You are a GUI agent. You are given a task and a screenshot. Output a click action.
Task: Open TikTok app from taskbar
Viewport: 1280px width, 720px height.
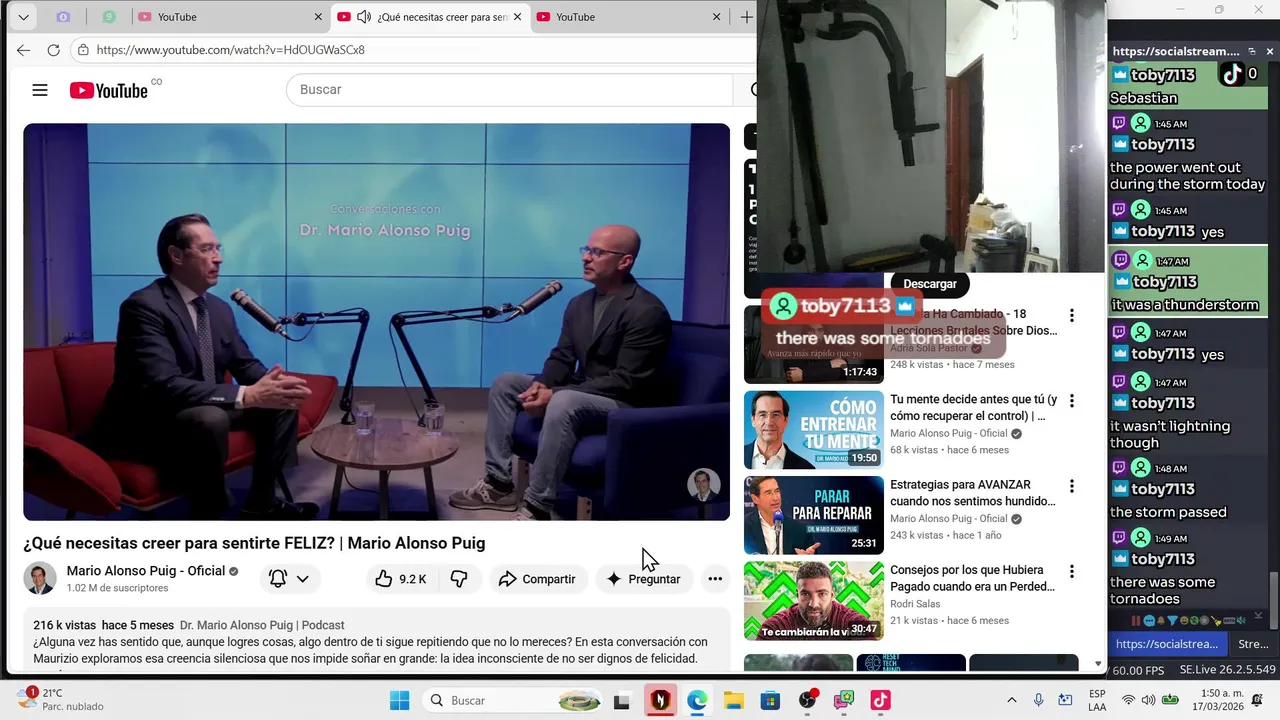click(x=881, y=700)
